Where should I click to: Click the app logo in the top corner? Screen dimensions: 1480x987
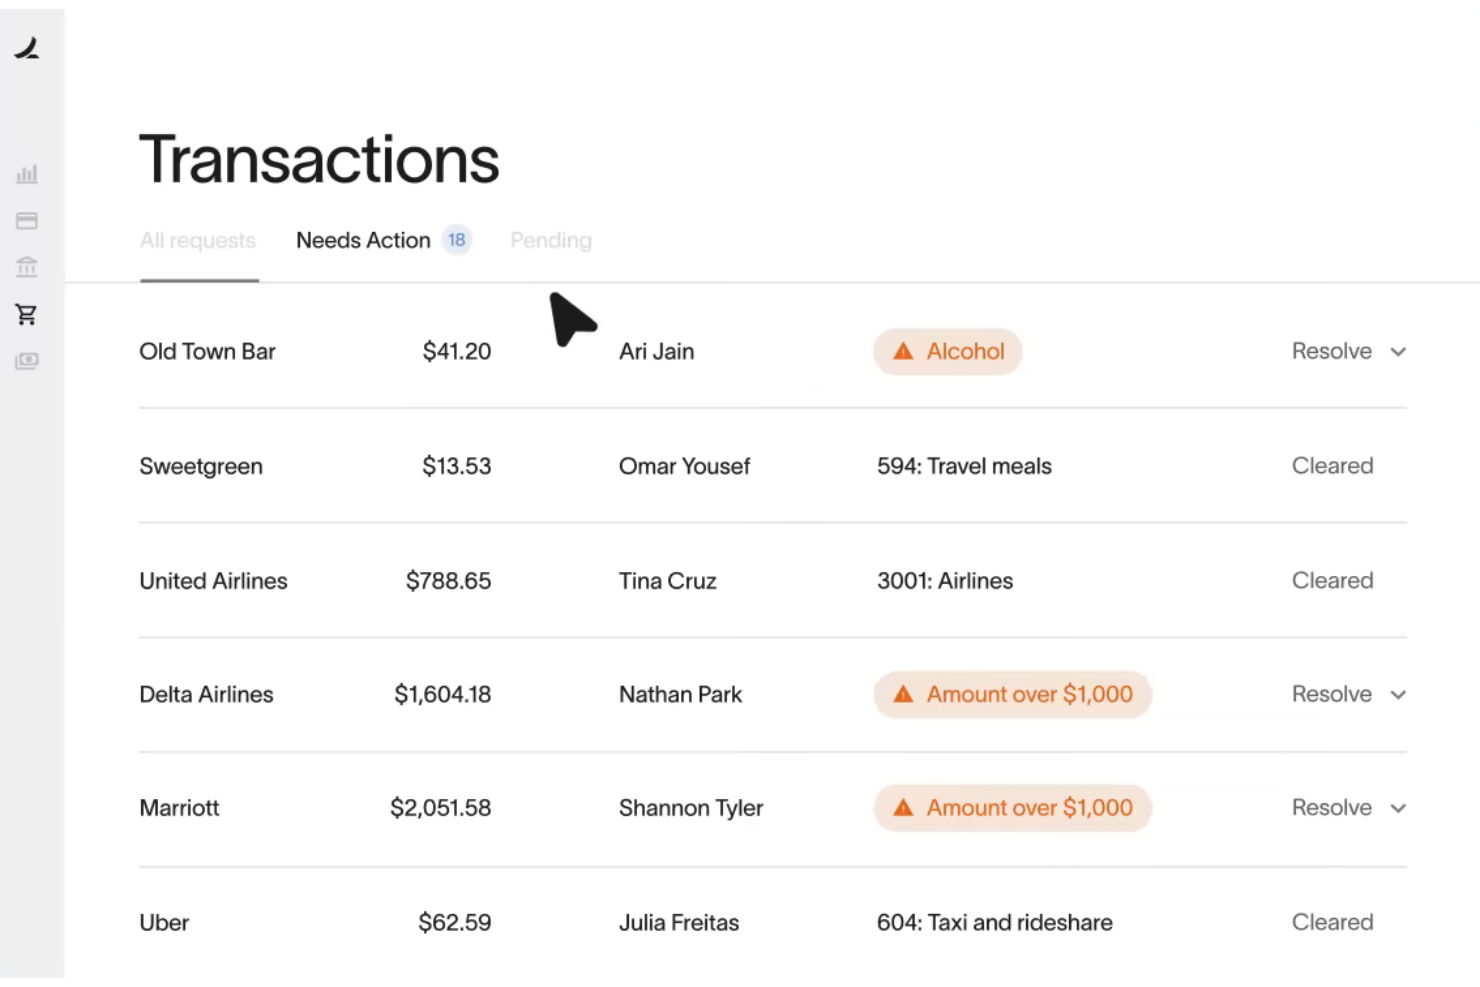tap(28, 48)
